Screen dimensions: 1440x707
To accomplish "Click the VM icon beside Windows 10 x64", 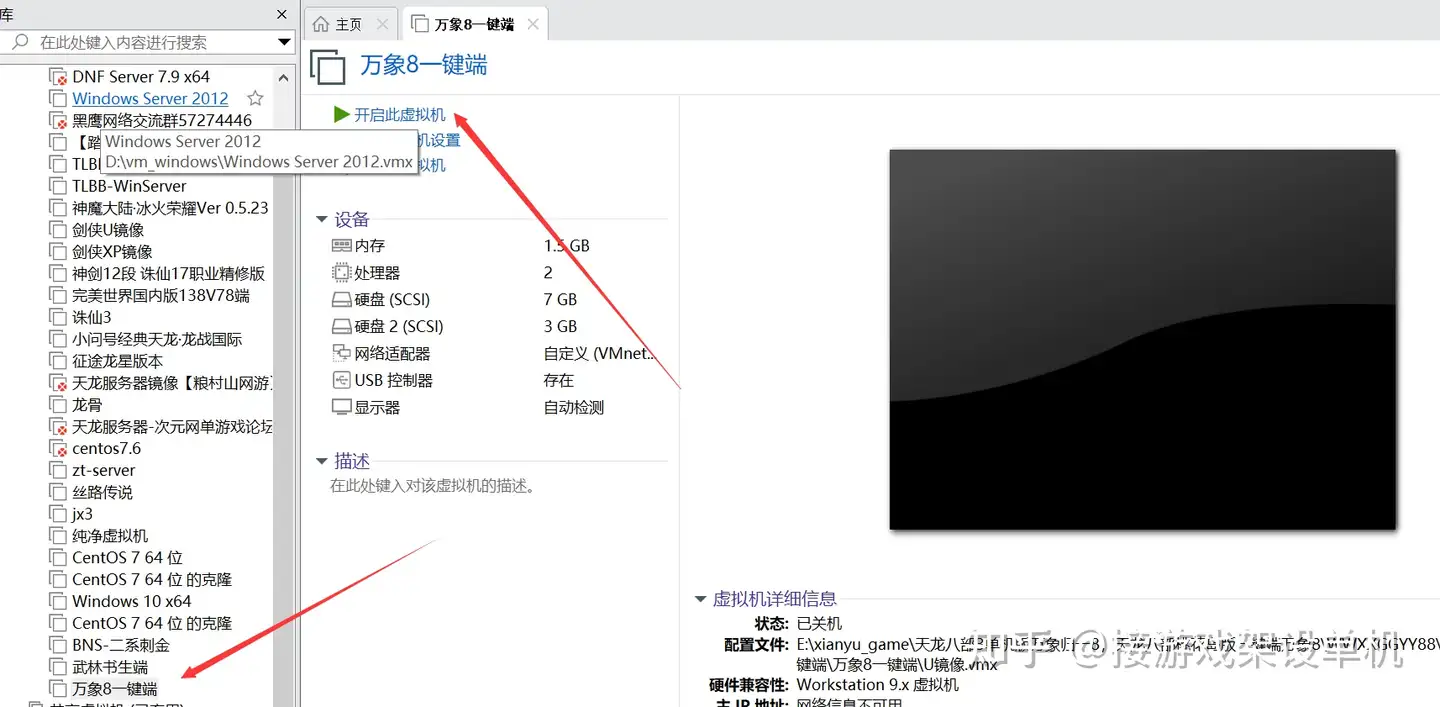I will pos(59,602).
